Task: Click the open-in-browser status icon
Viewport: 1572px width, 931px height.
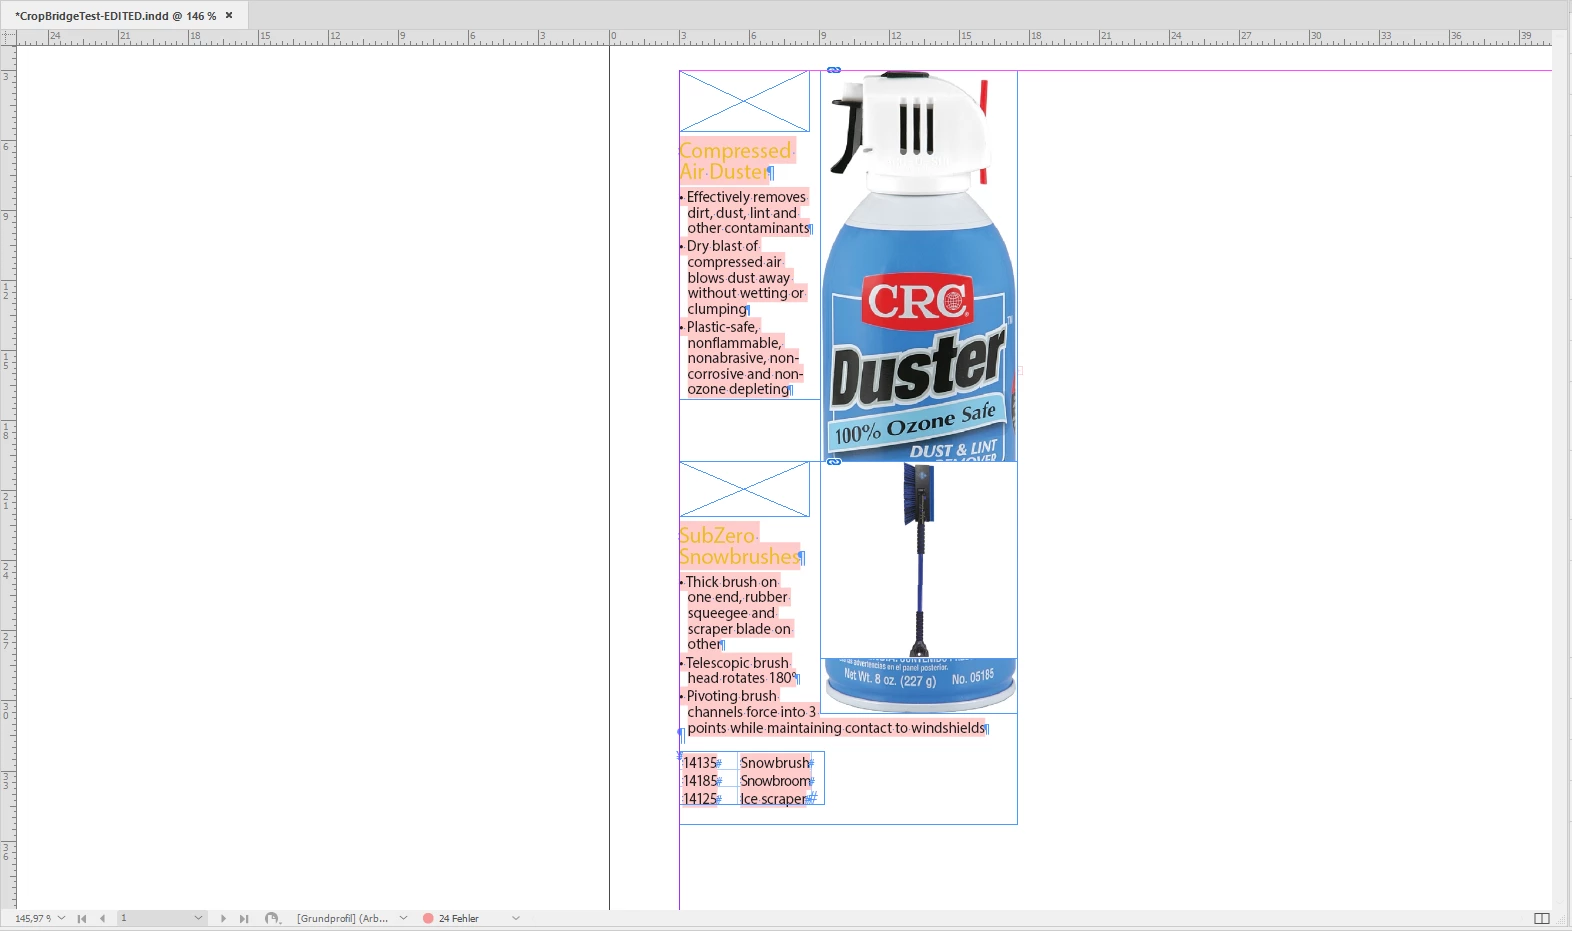Action: 272,918
